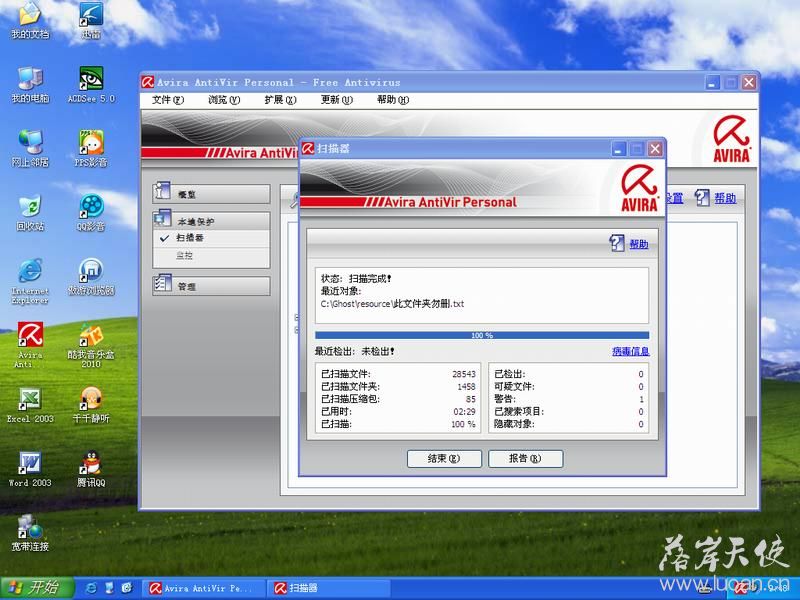Select the Internet Explorer desktop icon
Screen dimensions: 800x600
pos(30,281)
